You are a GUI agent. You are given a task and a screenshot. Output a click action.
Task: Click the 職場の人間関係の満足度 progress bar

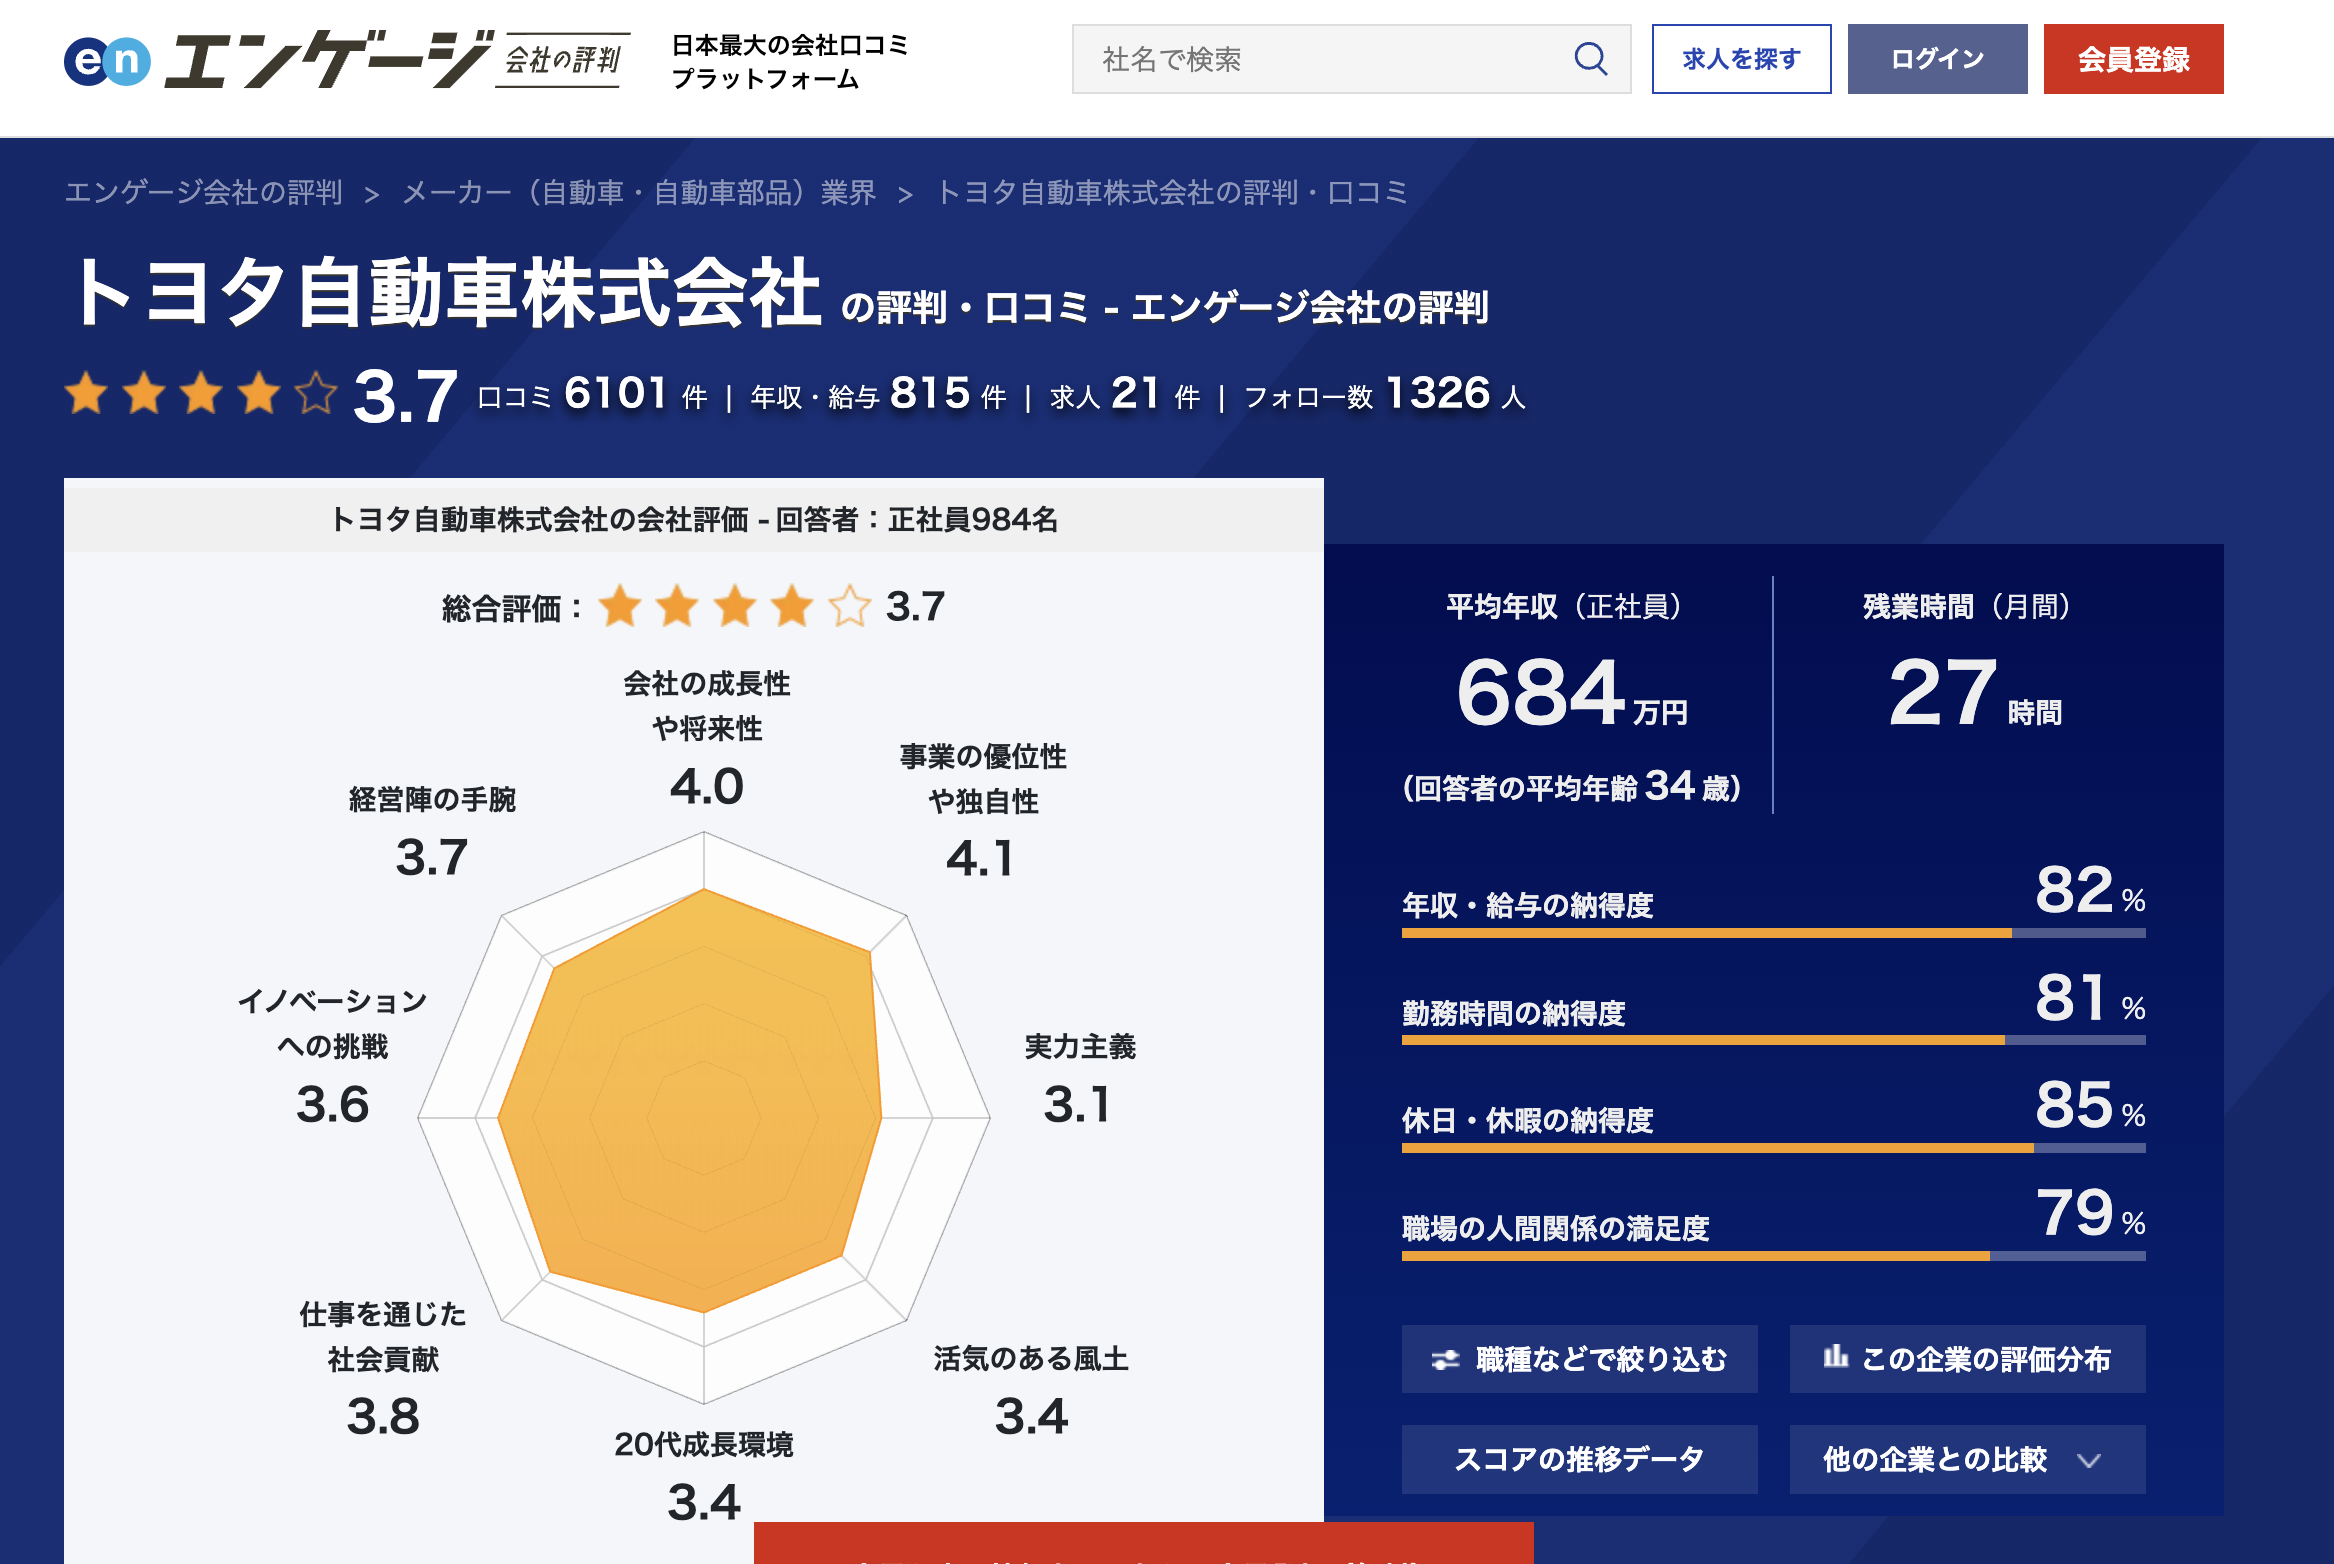click(1773, 1256)
